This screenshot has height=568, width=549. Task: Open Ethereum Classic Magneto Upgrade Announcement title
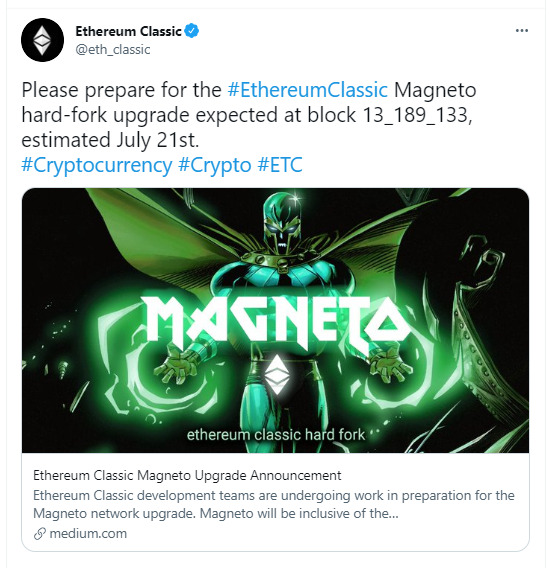pos(187,475)
